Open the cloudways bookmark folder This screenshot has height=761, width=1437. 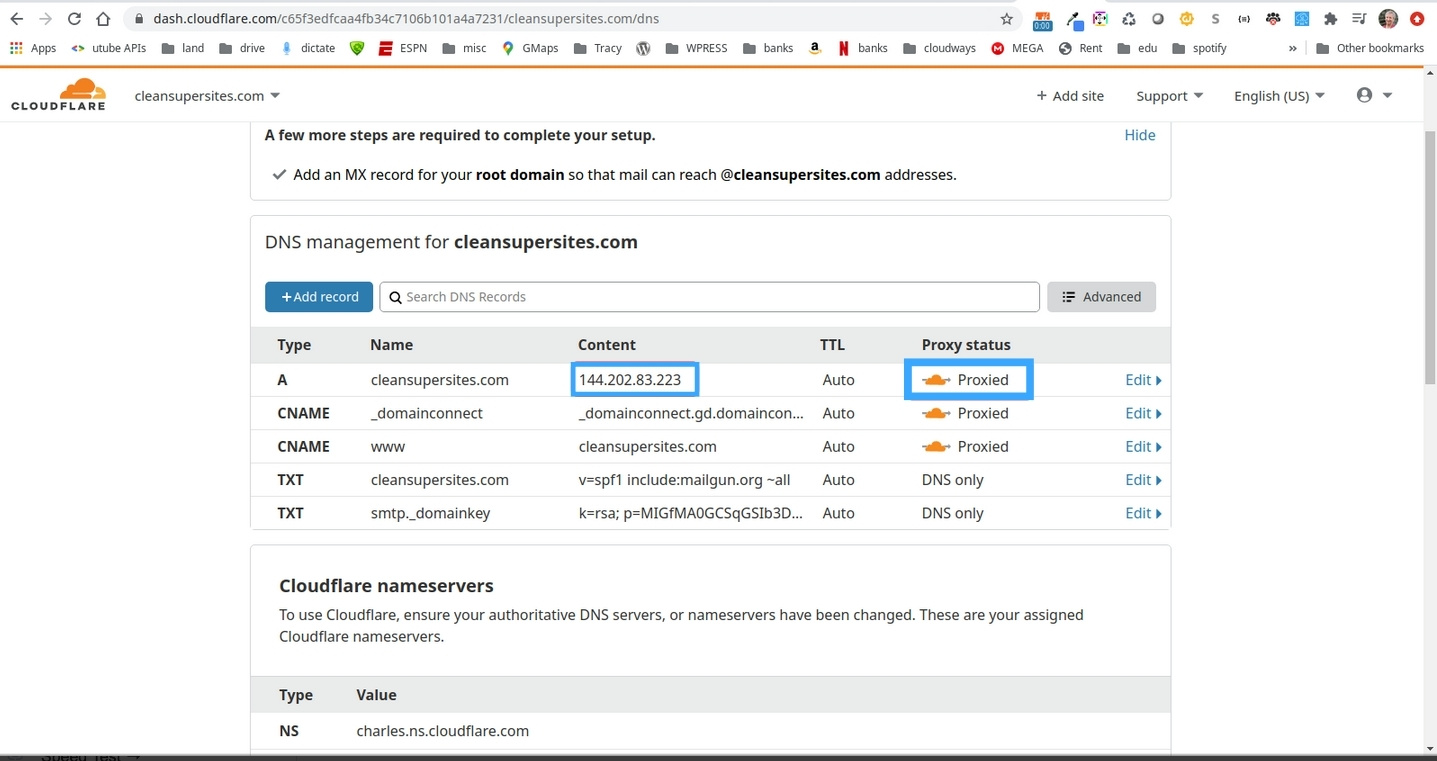pyautogui.click(x=939, y=48)
